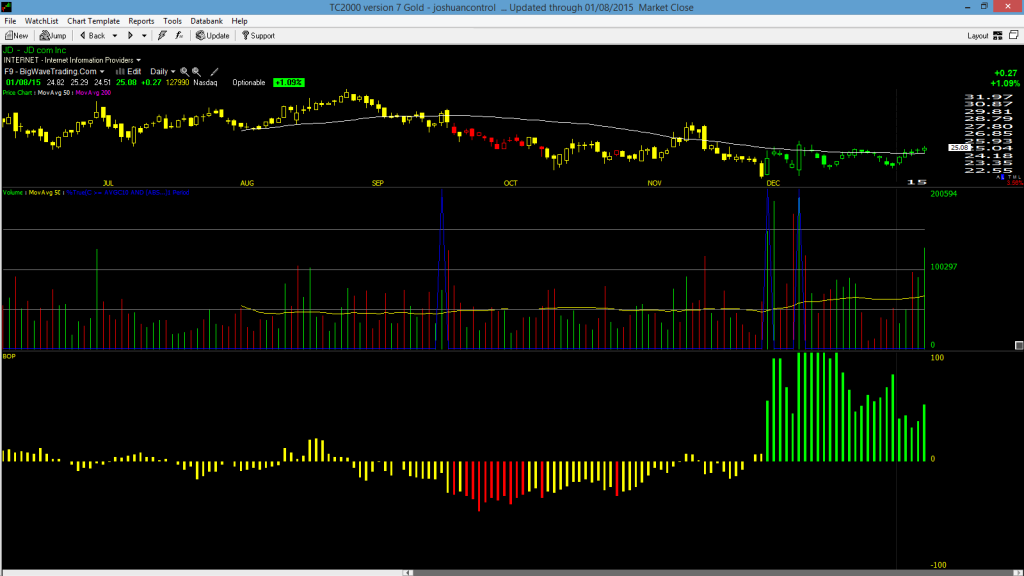Select the drawing line tool

point(214,72)
